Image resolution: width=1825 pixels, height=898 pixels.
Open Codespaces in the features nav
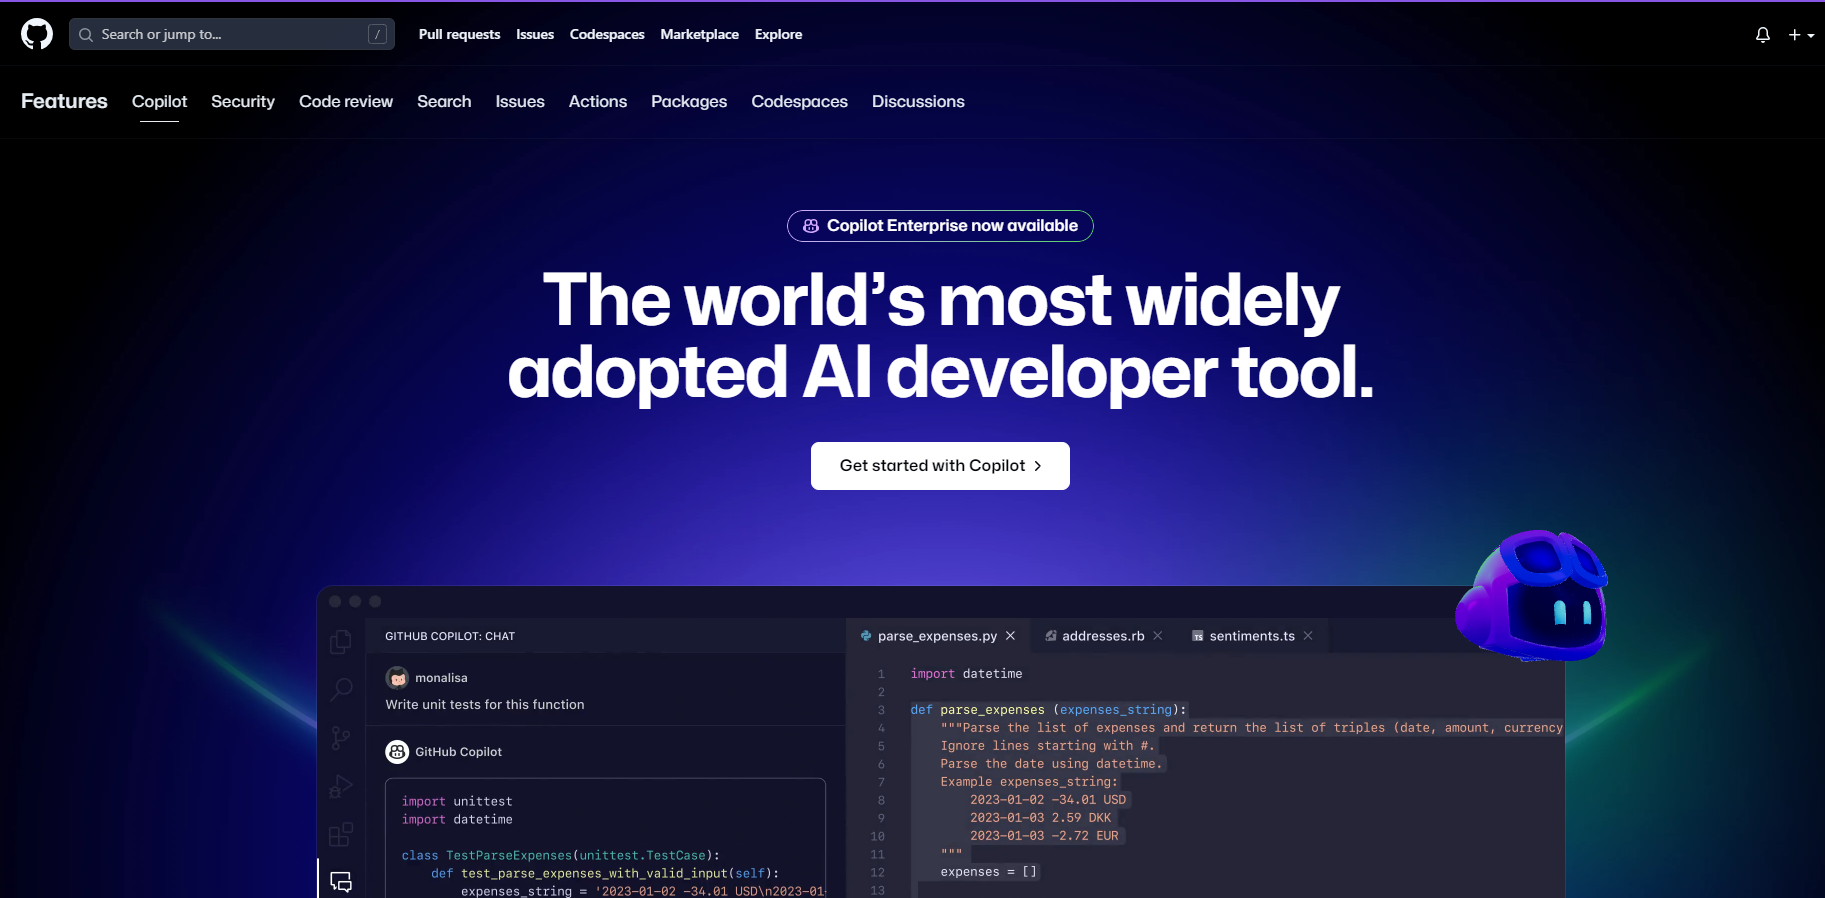[799, 101]
